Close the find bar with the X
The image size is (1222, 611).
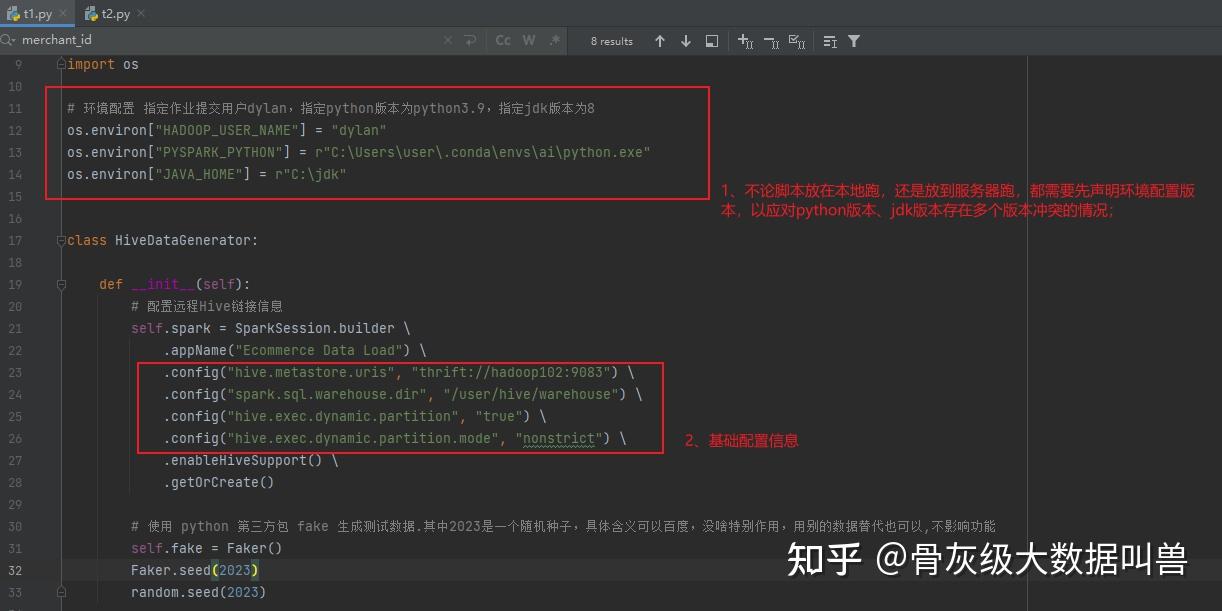coord(448,40)
